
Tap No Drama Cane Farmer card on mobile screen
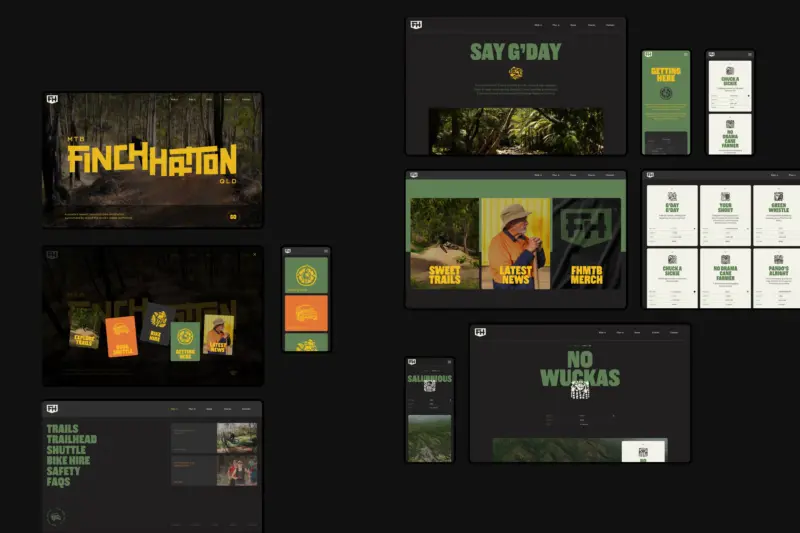click(730, 134)
